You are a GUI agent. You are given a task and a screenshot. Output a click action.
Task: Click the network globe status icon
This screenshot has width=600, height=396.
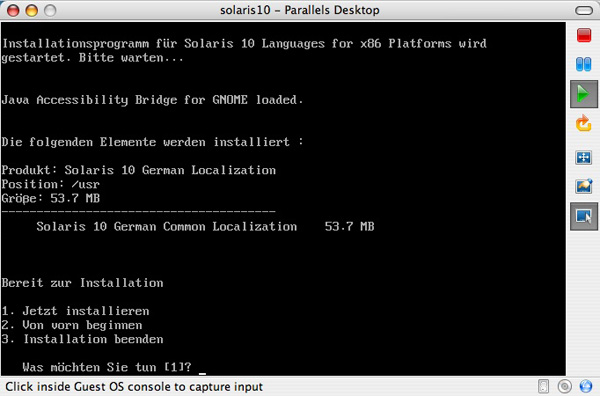(x=586, y=386)
